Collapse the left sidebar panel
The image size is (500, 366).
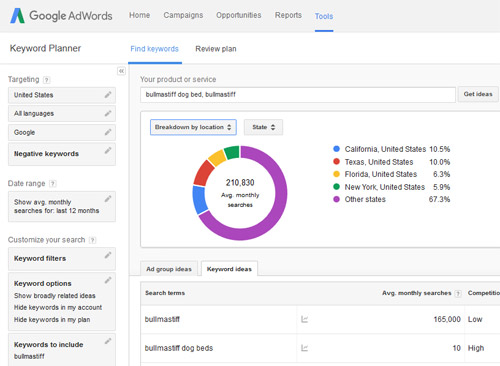(121, 71)
